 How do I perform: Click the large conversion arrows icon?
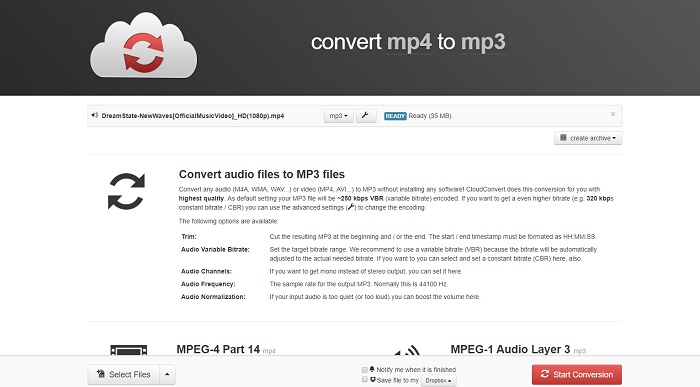pos(126,191)
